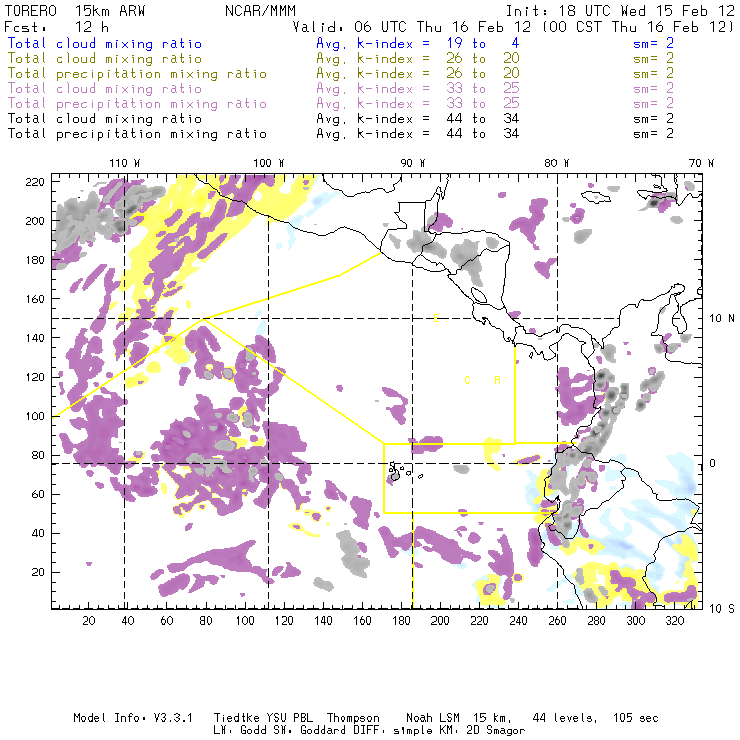Select the pink 'Total cloud mixing ratio' legend entry

[105, 89]
